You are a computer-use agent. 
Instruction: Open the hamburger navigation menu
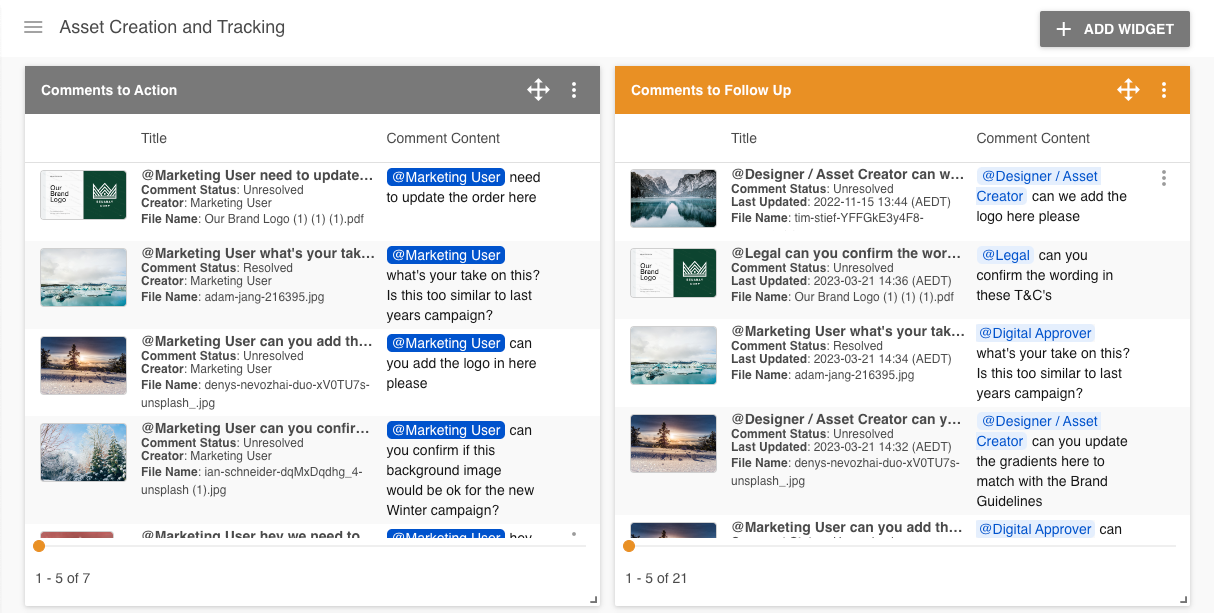point(33,28)
